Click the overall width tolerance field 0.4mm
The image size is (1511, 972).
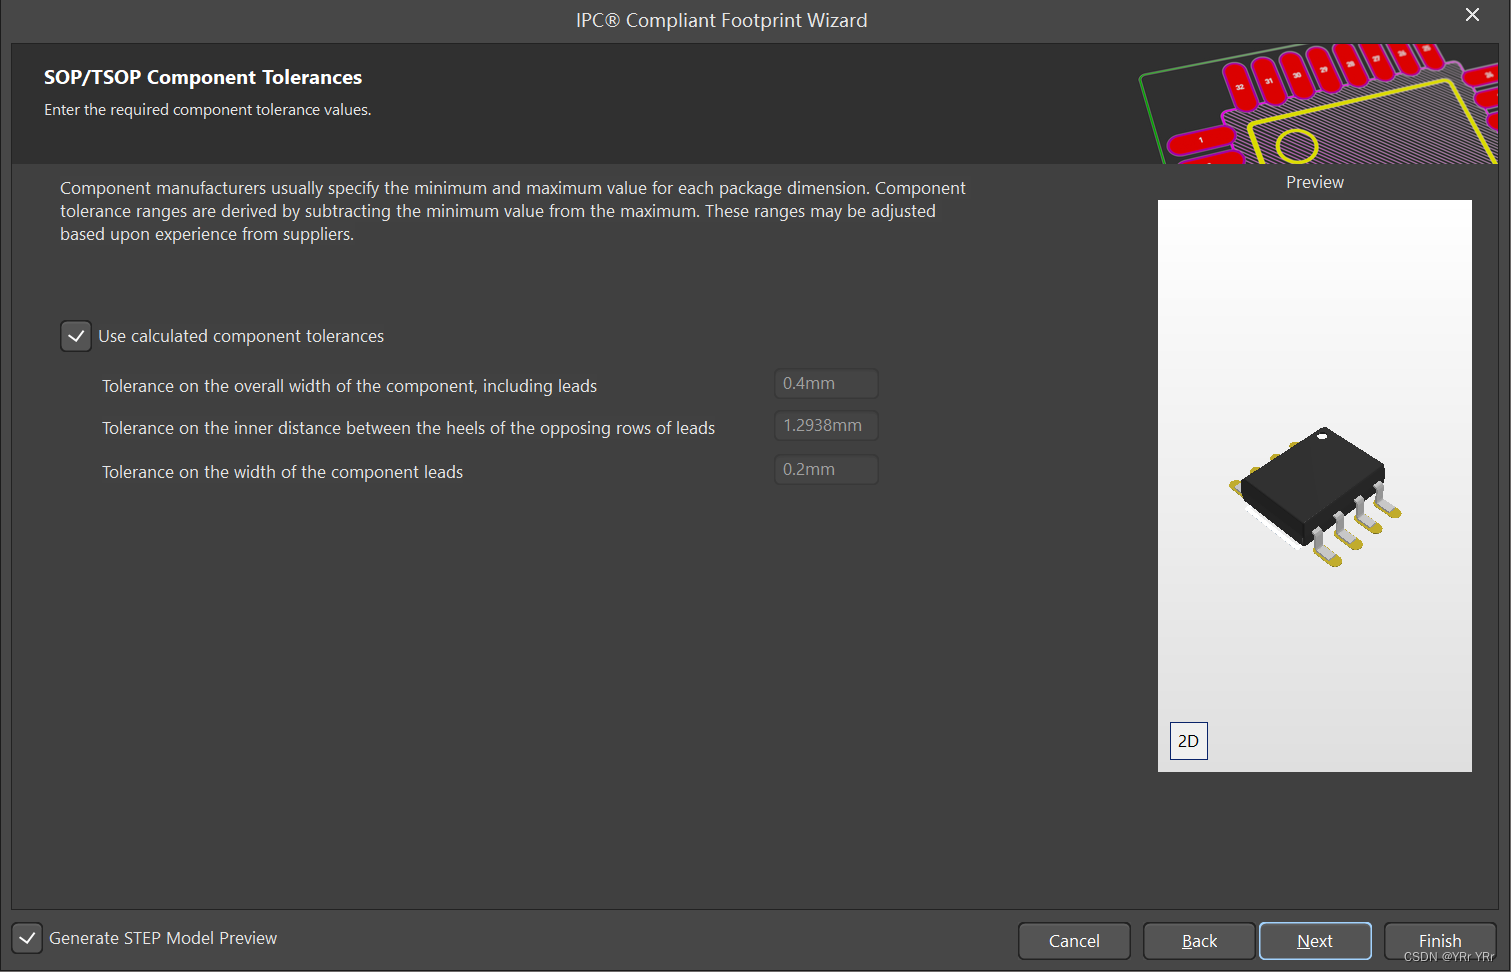[826, 383]
